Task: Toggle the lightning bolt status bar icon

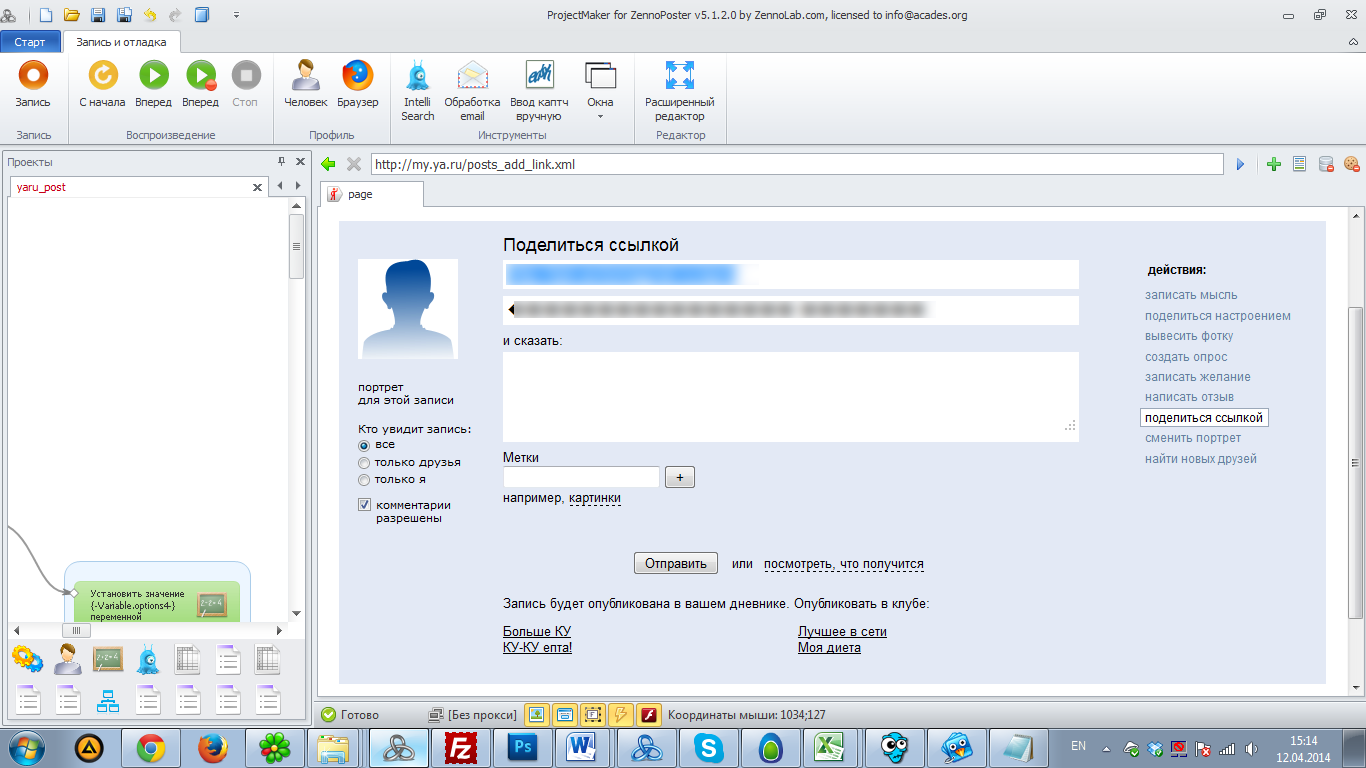Action: tap(621, 715)
